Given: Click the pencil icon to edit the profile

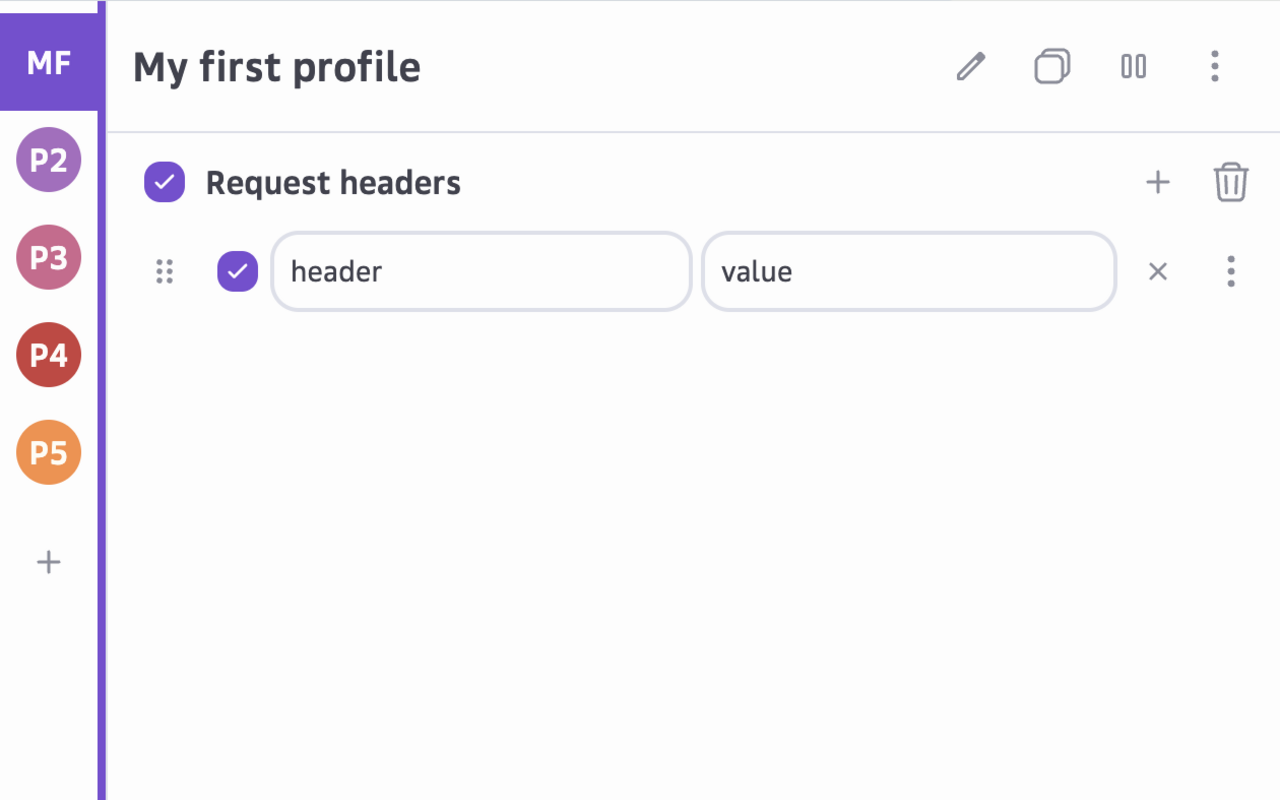Looking at the screenshot, I should coord(970,67).
